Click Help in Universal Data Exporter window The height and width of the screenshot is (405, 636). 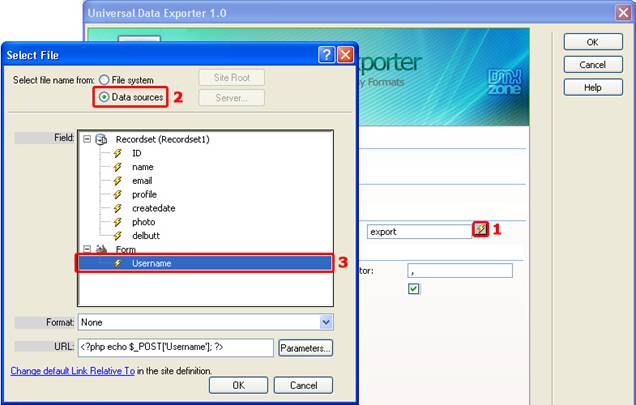pos(593,87)
